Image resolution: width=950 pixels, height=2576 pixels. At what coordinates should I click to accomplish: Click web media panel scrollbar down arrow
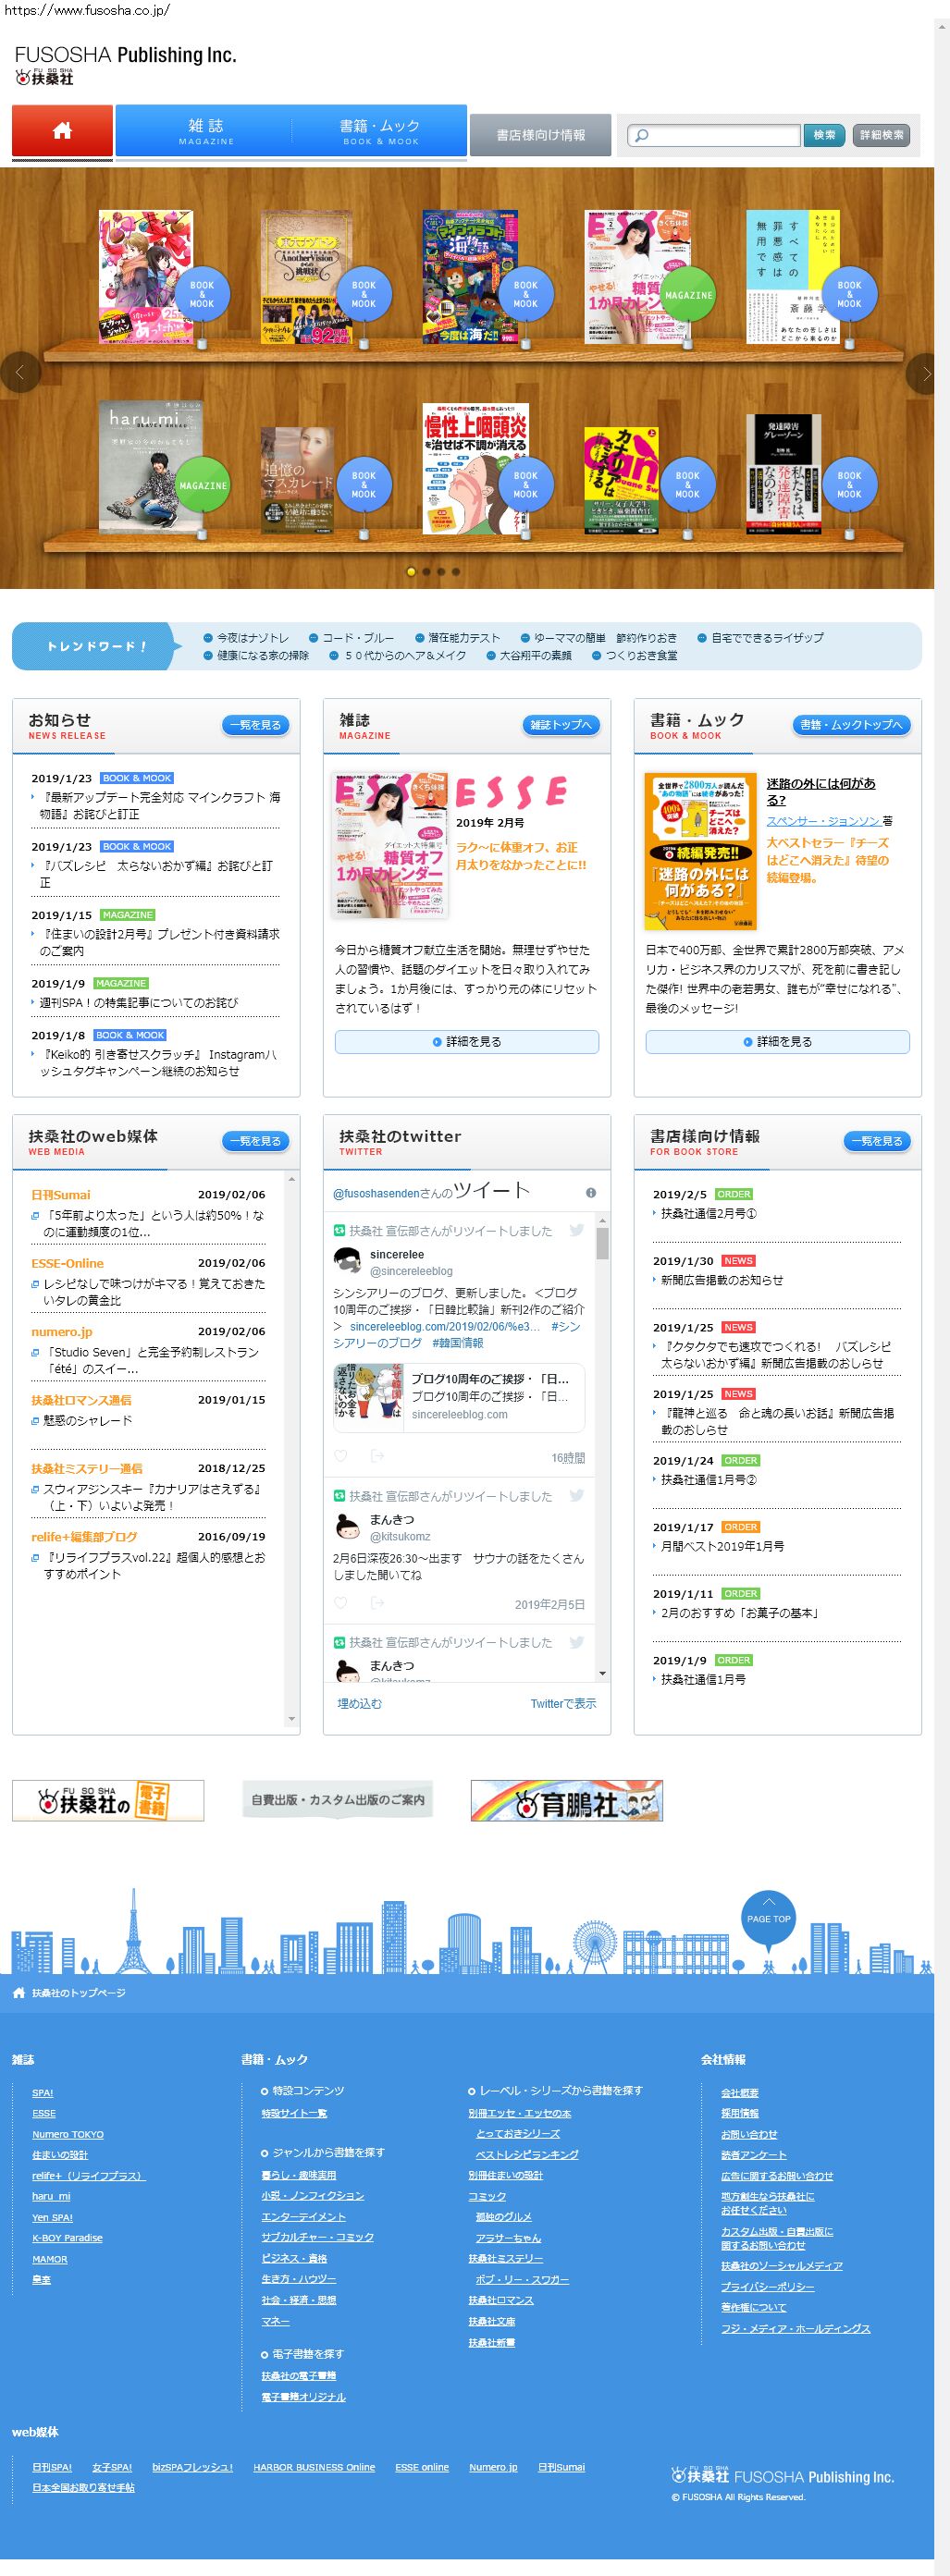[x=292, y=1719]
